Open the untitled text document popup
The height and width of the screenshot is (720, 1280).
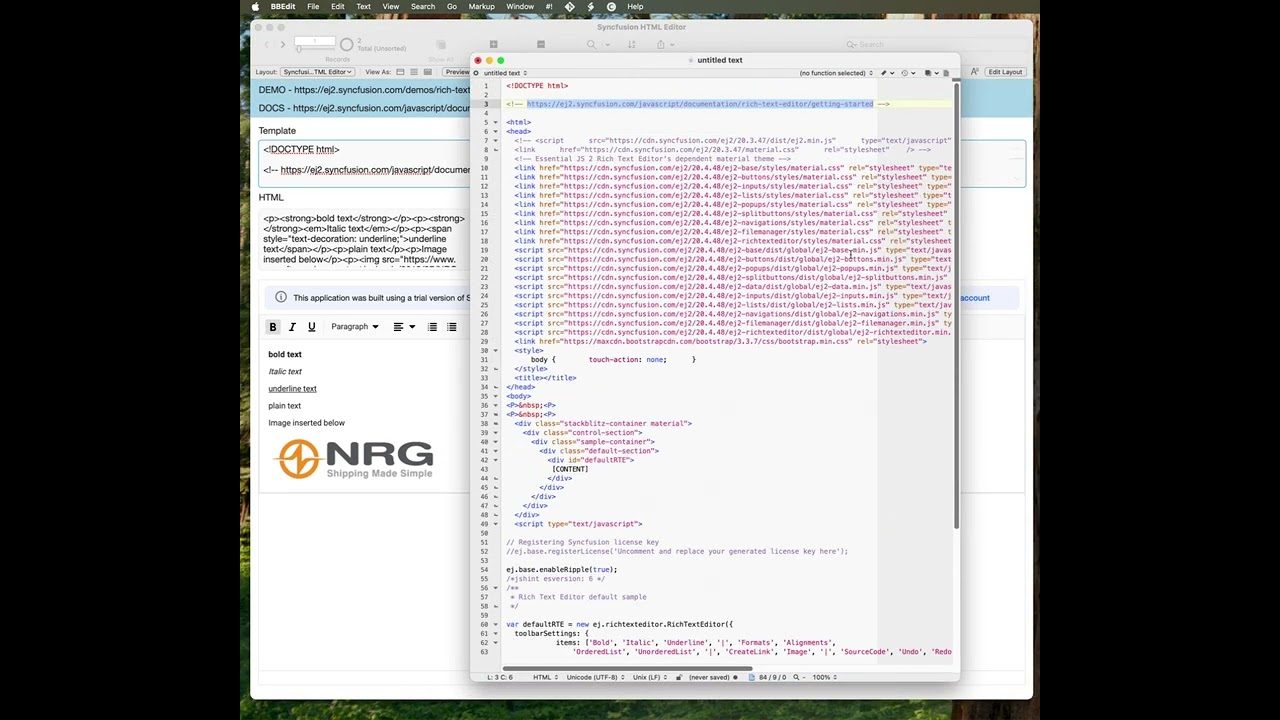tap(504, 73)
